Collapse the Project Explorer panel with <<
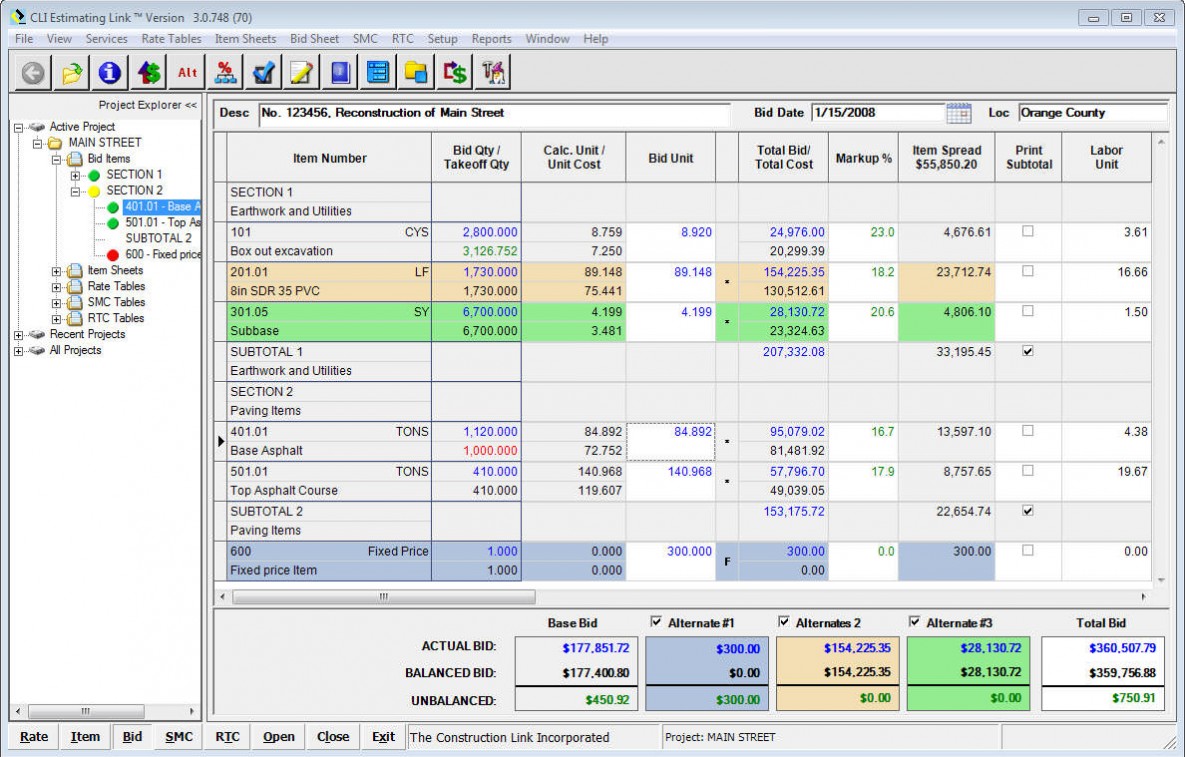Viewport: 1185px width, 757px height. pos(190,105)
